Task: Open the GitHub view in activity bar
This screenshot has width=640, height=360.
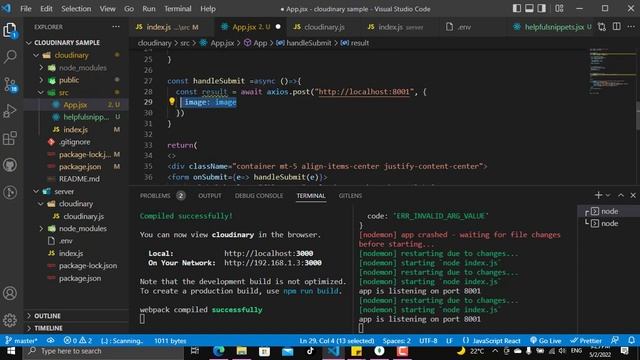Action: click(10, 165)
